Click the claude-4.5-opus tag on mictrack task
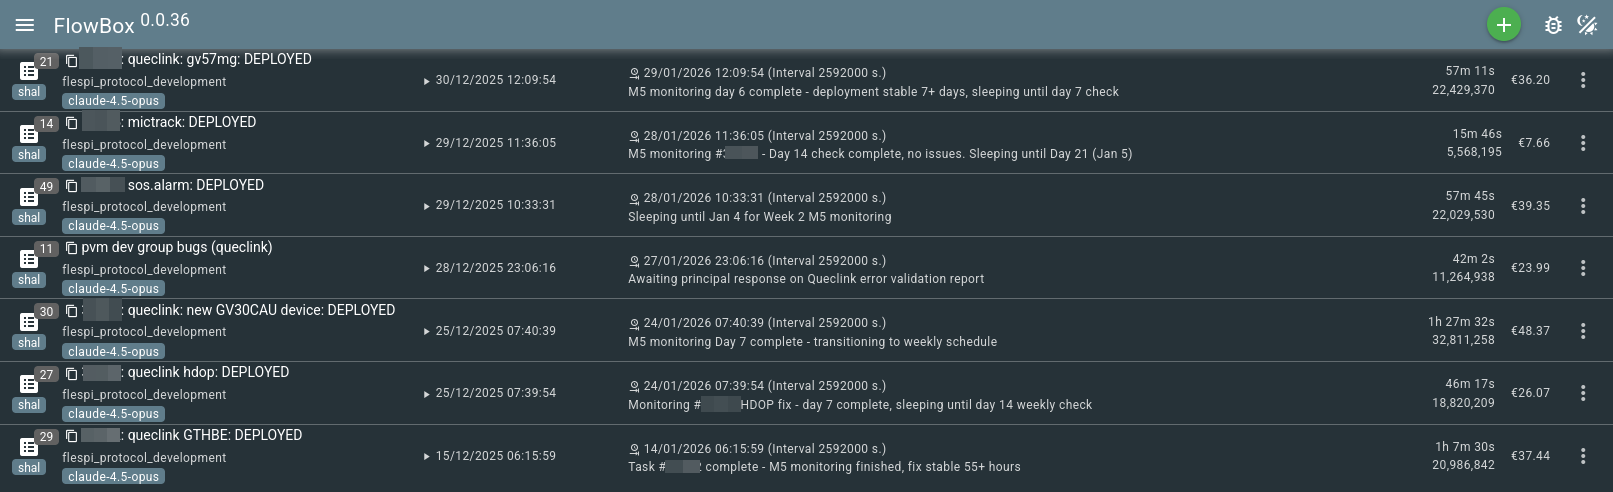 113,164
